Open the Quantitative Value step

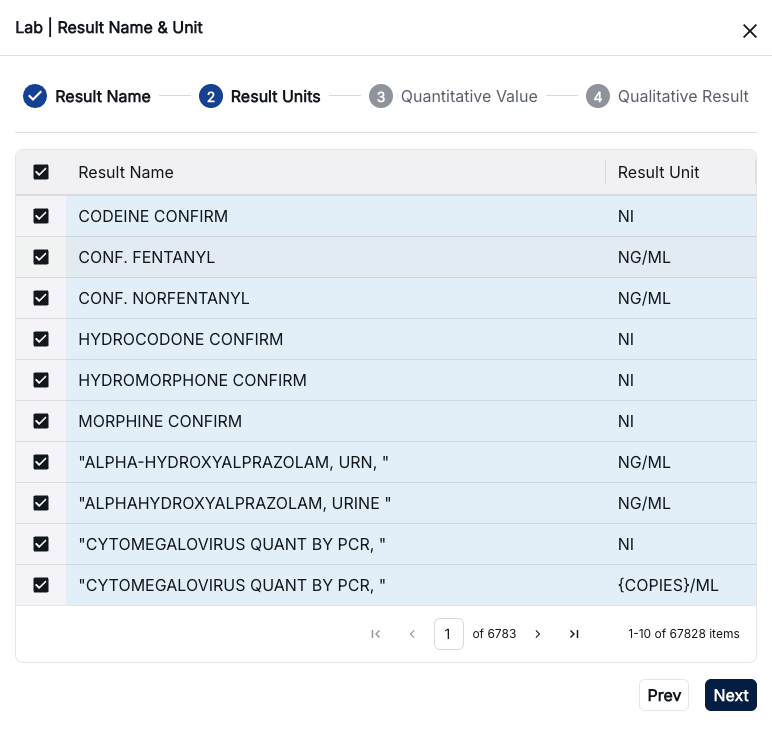tap(469, 96)
